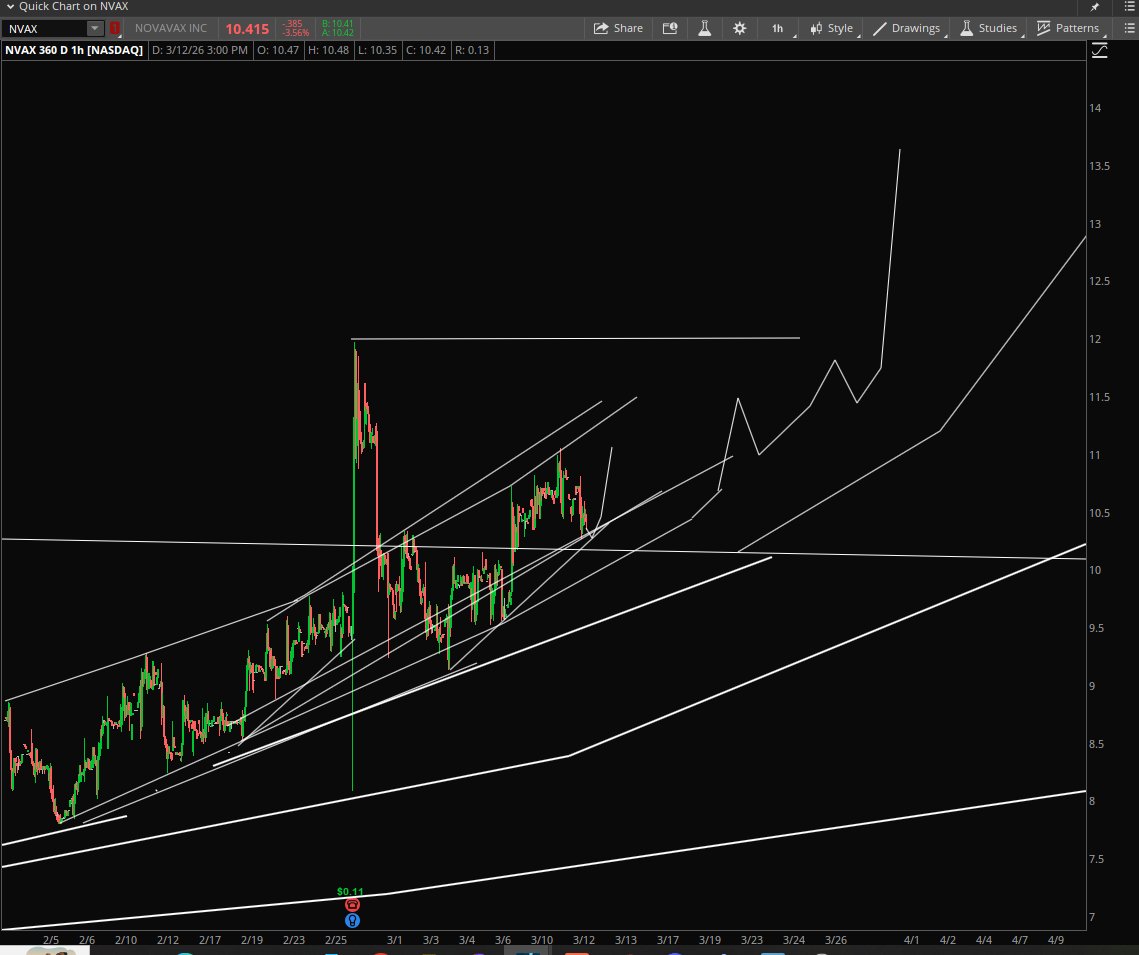This screenshot has height=955, width=1139.
Task: Open the 1h time frame dropdown
Action: click(x=778, y=28)
